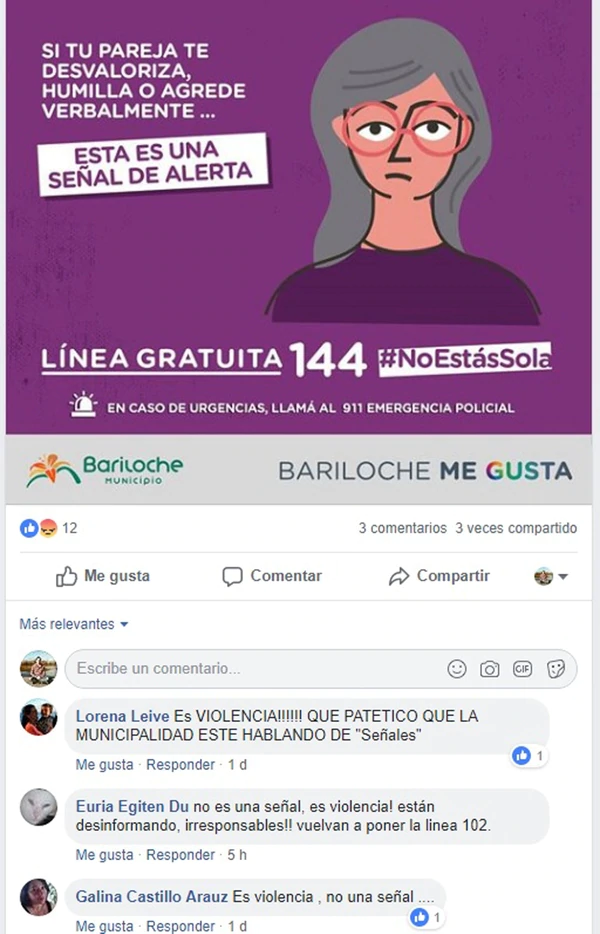Open the 3 veces compartido link
Screen dimensions: 600x934
click(x=516, y=528)
